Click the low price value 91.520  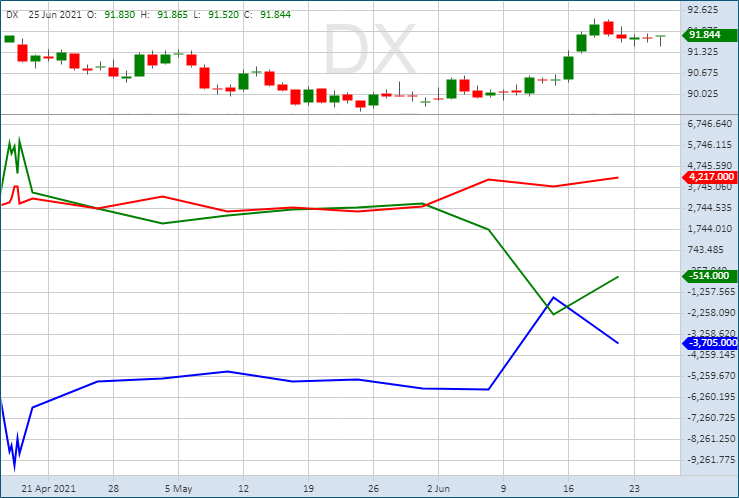click(223, 15)
